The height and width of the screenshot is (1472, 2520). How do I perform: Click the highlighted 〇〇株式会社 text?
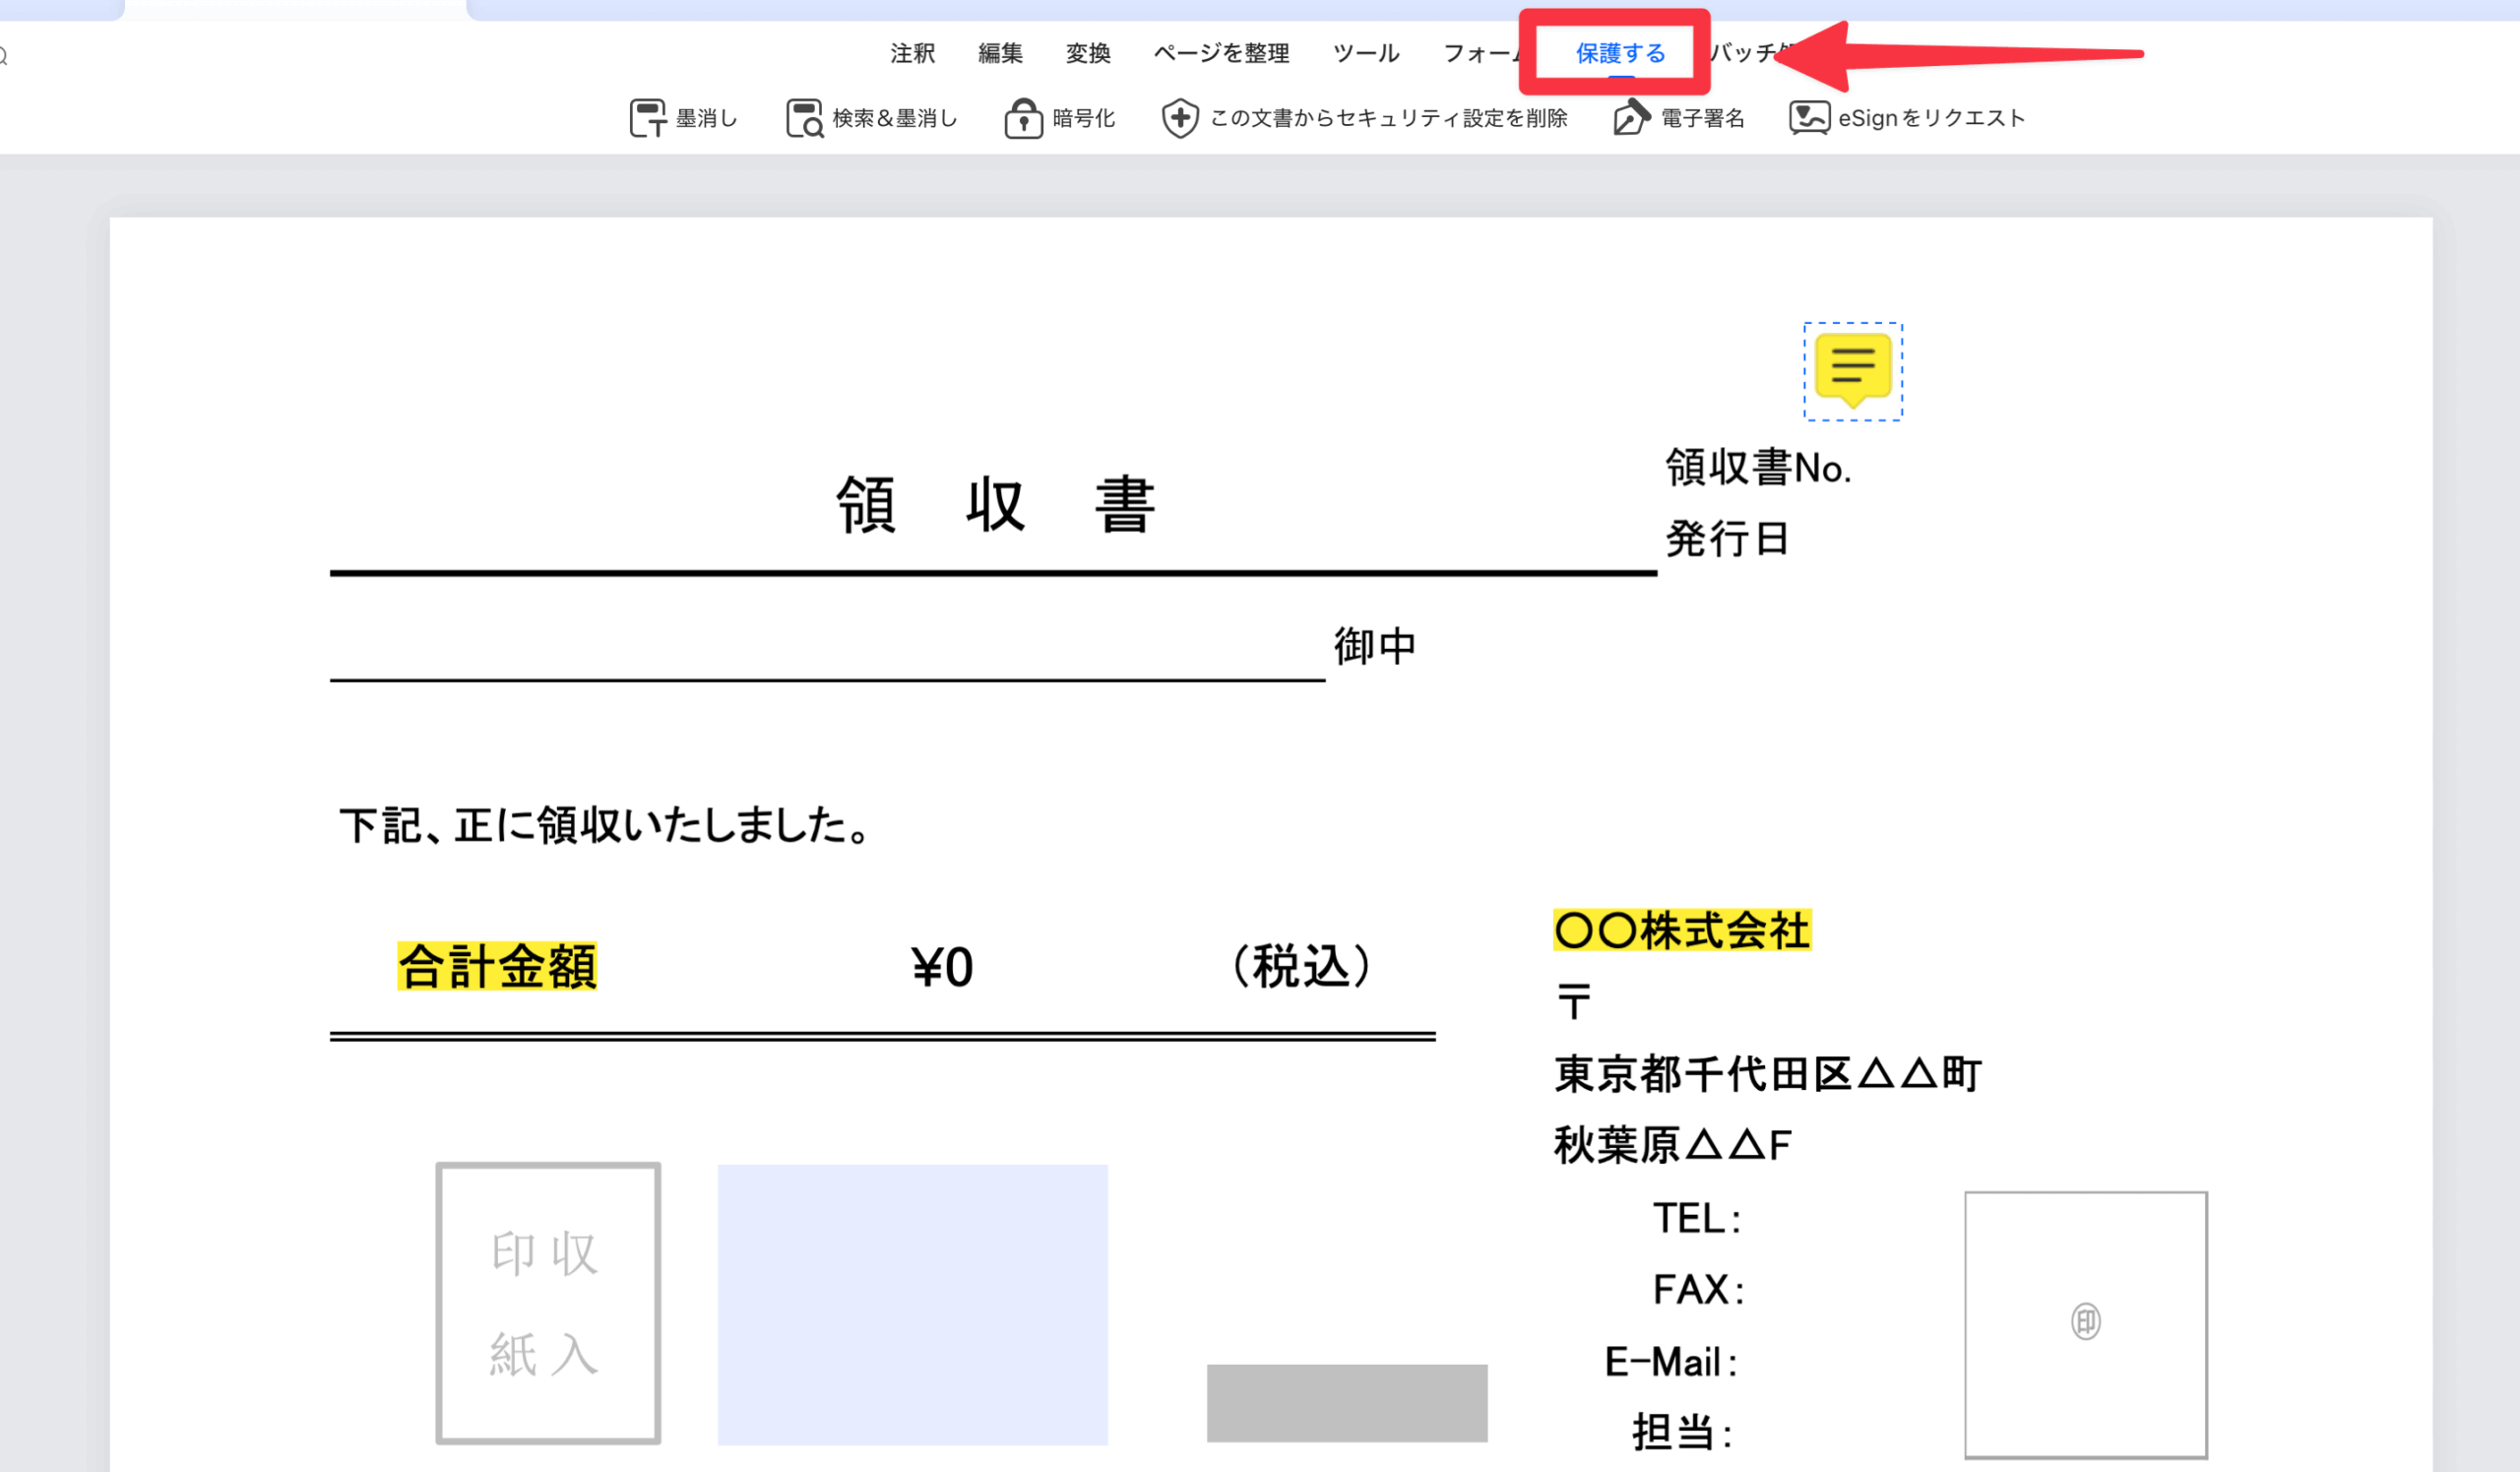click(x=1682, y=930)
